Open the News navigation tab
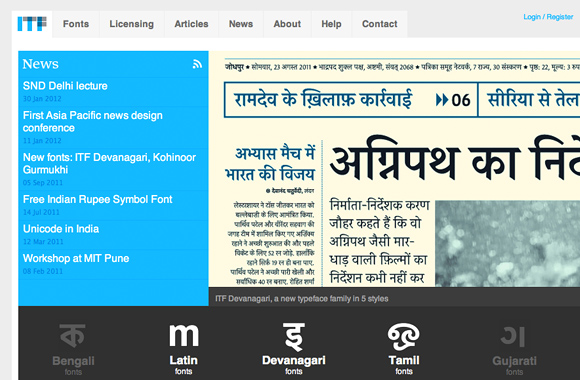Viewport: 580px width, 380px height. [241, 24]
